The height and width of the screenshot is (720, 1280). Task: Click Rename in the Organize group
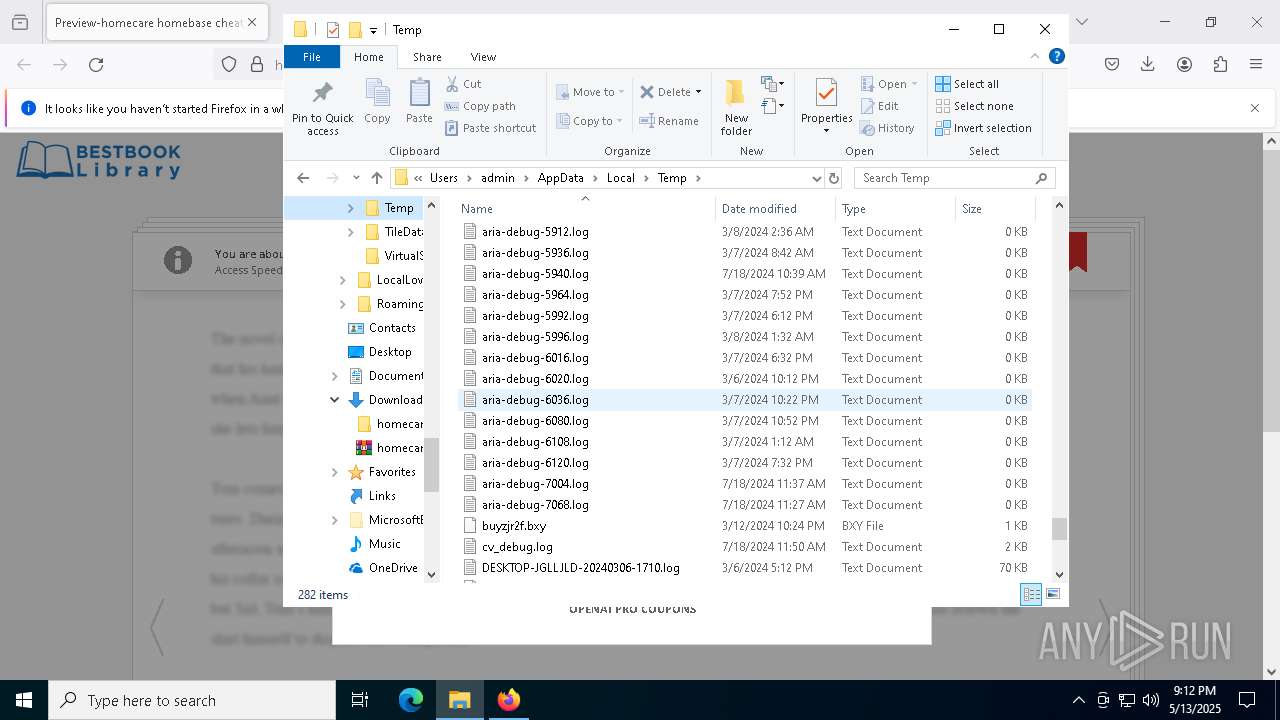pos(669,121)
